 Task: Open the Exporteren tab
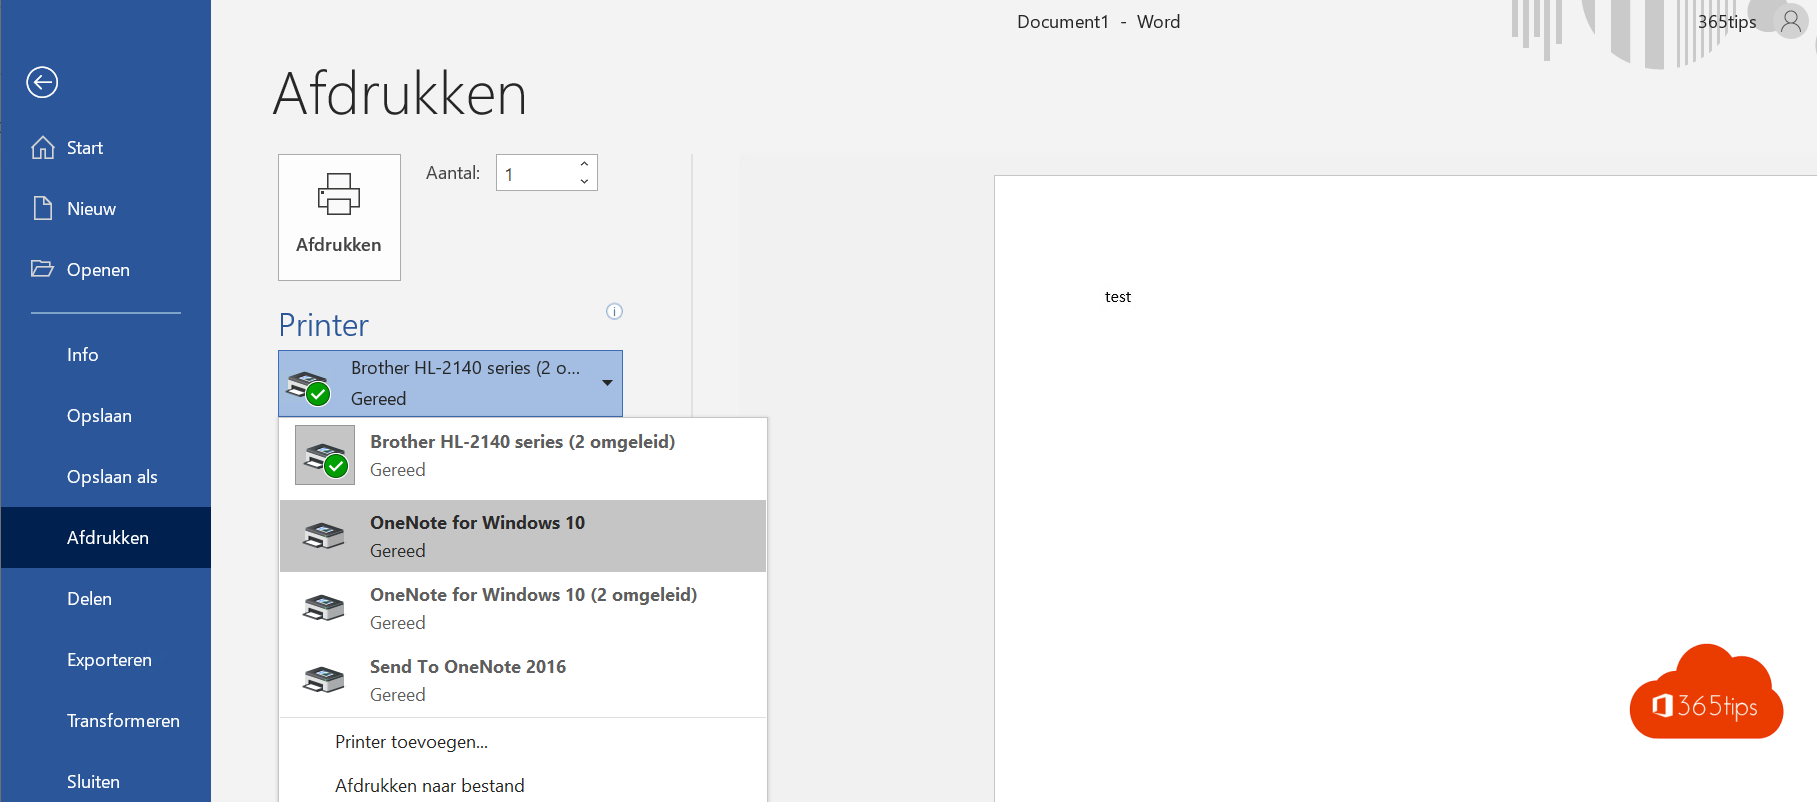[x=106, y=660]
